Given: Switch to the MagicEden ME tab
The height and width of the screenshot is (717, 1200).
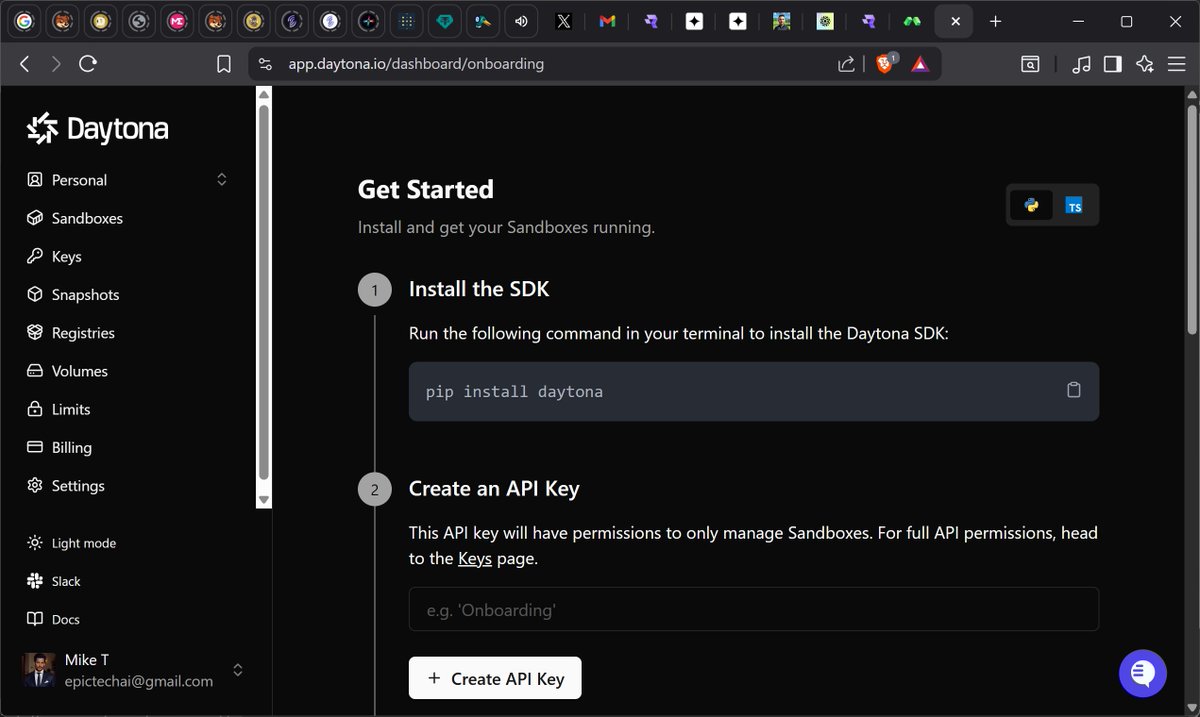Looking at the screenshot, I should click(177, 21).
